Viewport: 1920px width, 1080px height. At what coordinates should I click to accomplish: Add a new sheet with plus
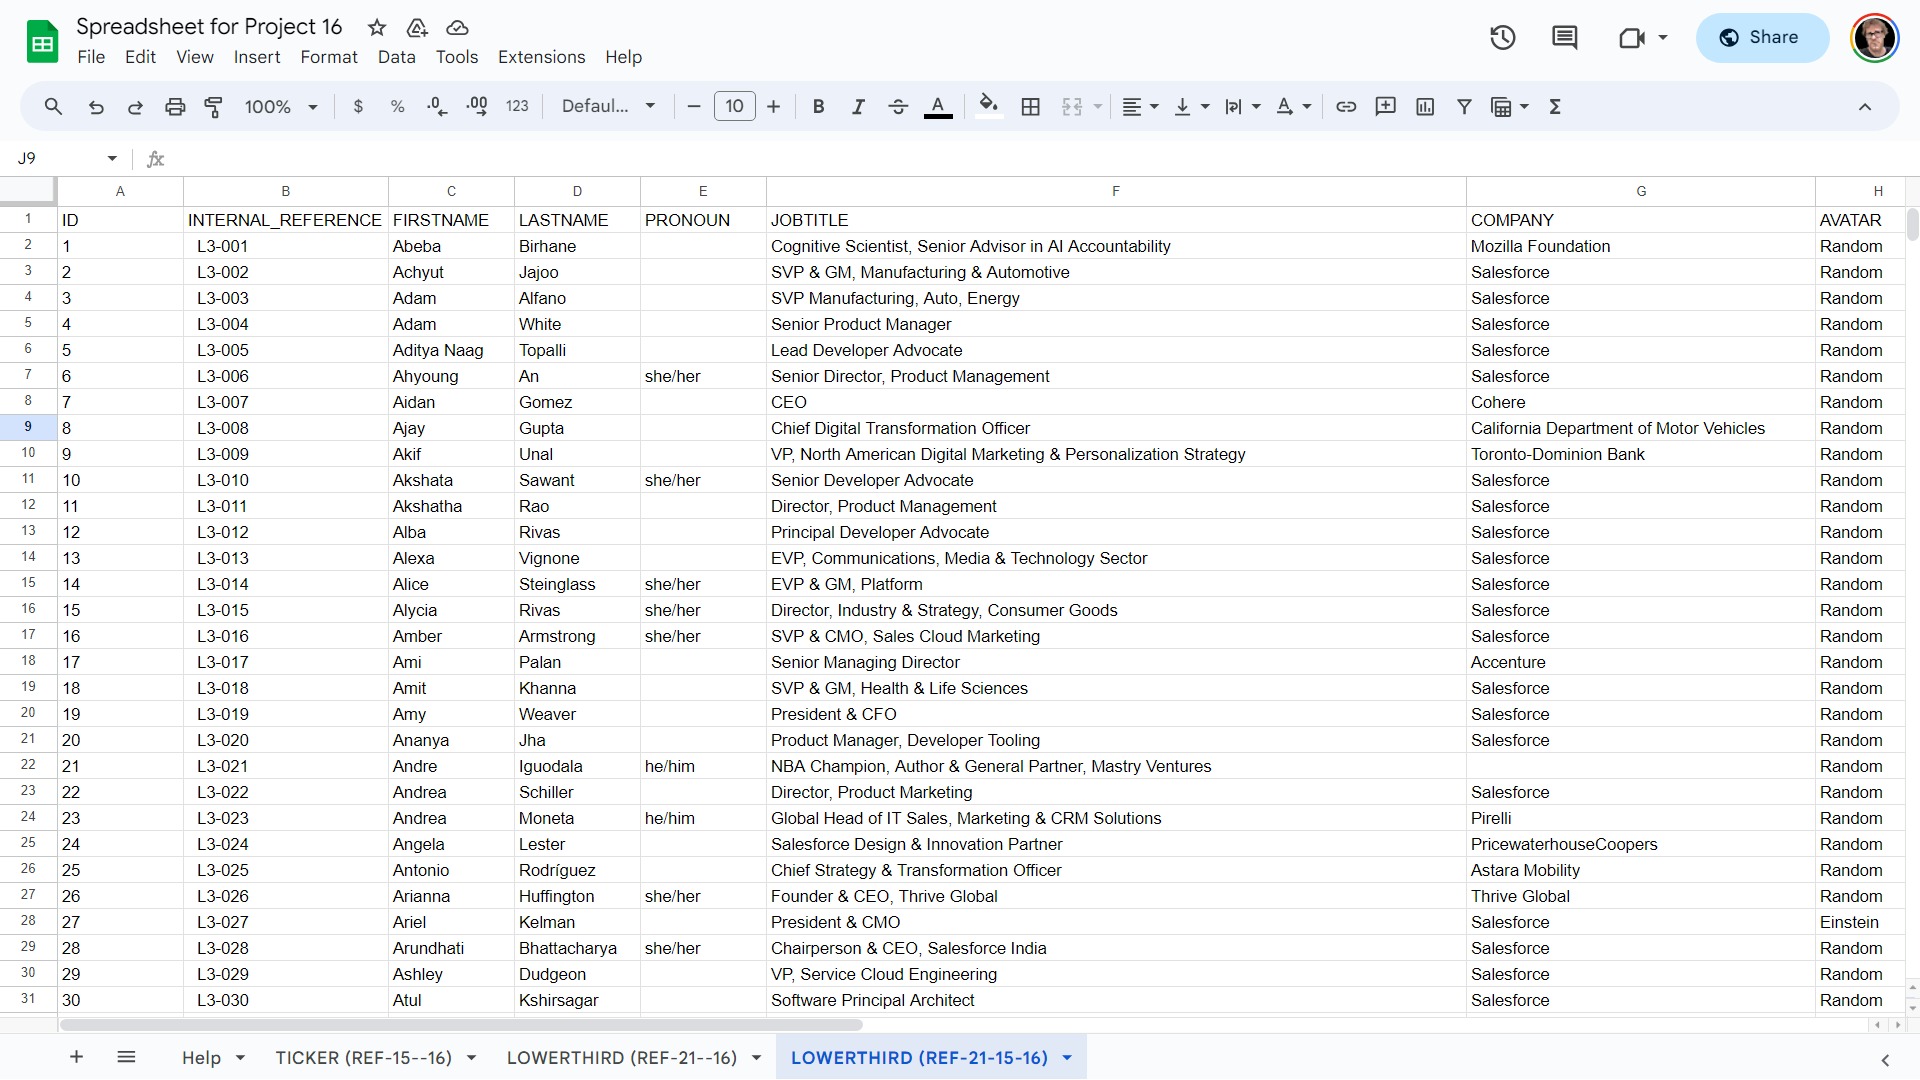pyautogui.click(x=76, y=1057)
